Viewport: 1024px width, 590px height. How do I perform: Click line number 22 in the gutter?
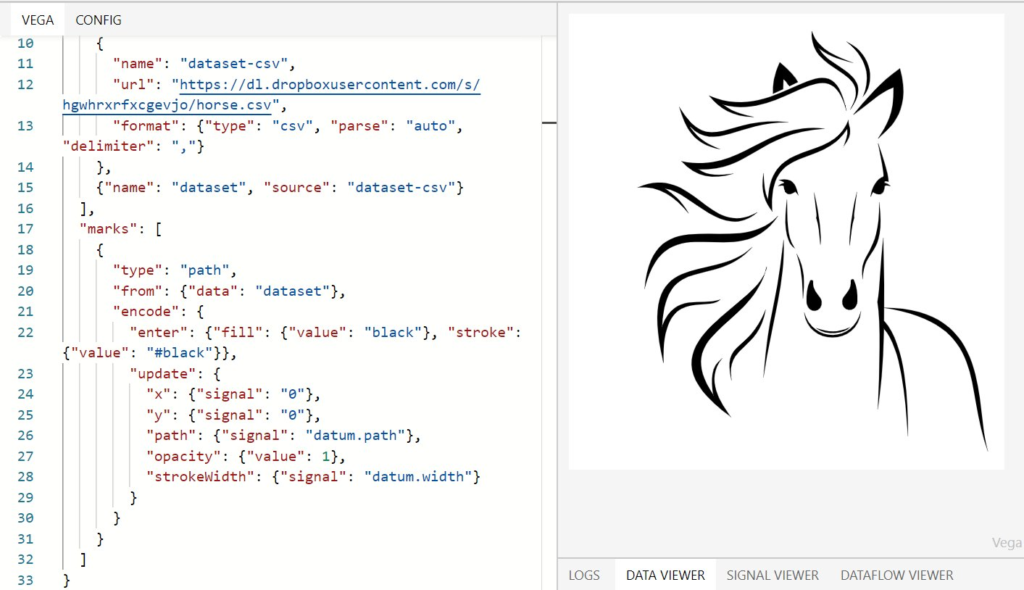pyautogui.click(x=25, y=332)
